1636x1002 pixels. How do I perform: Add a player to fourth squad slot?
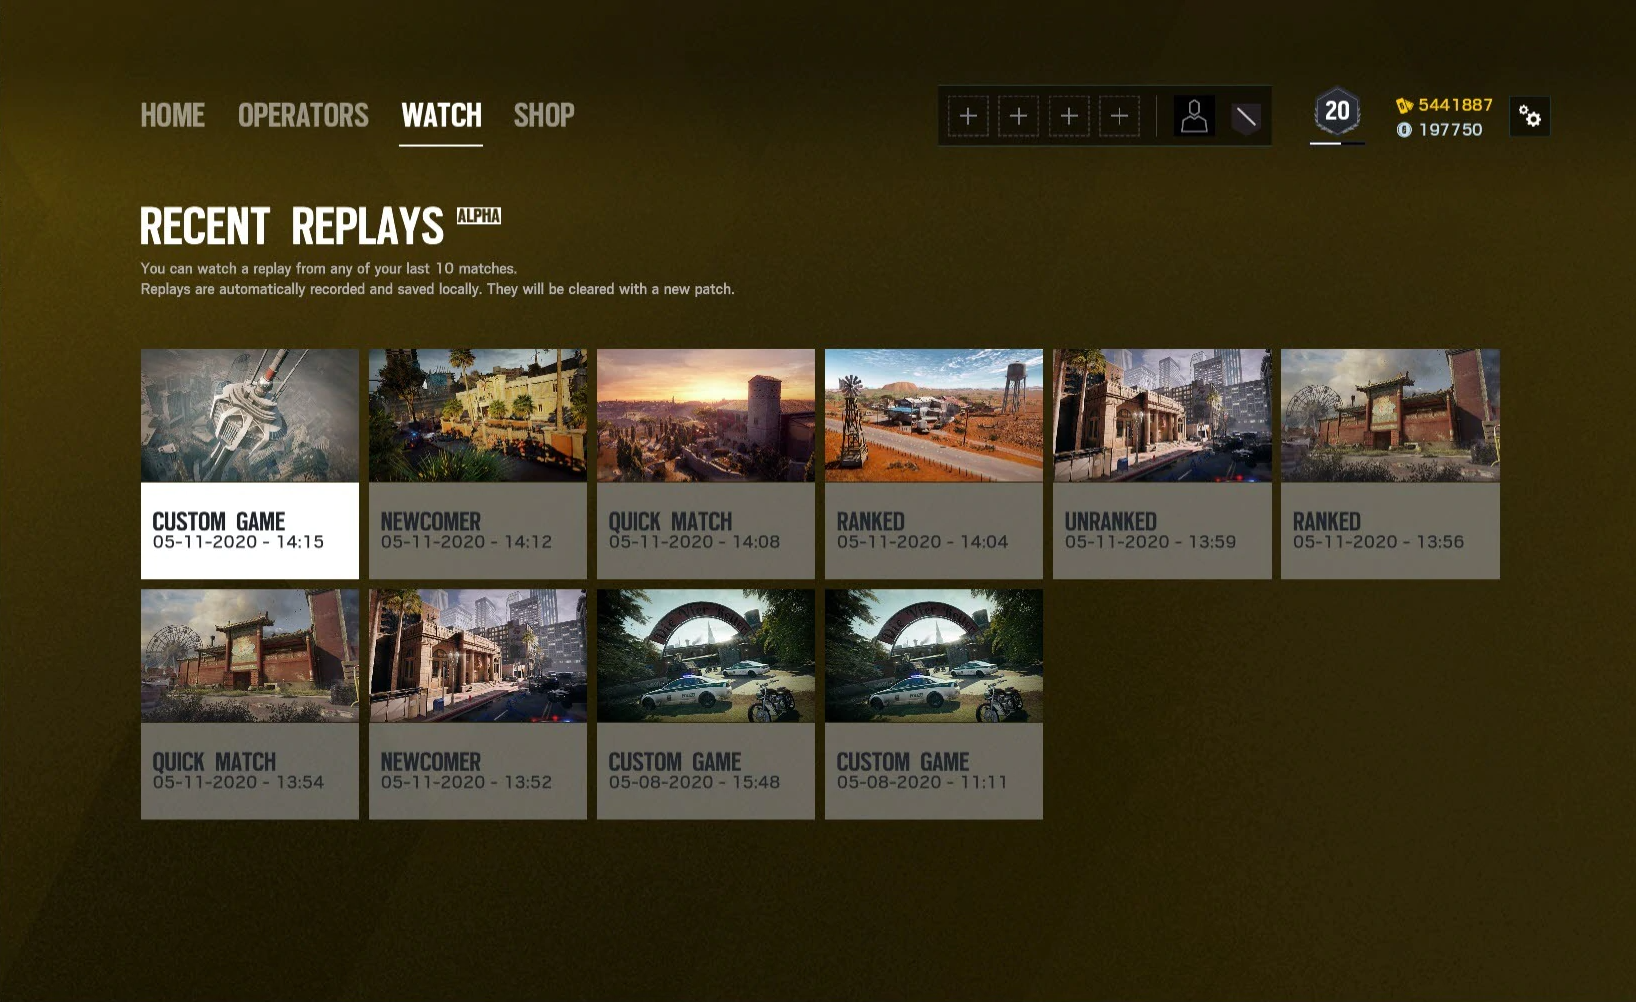click(x=1119, y=117)
